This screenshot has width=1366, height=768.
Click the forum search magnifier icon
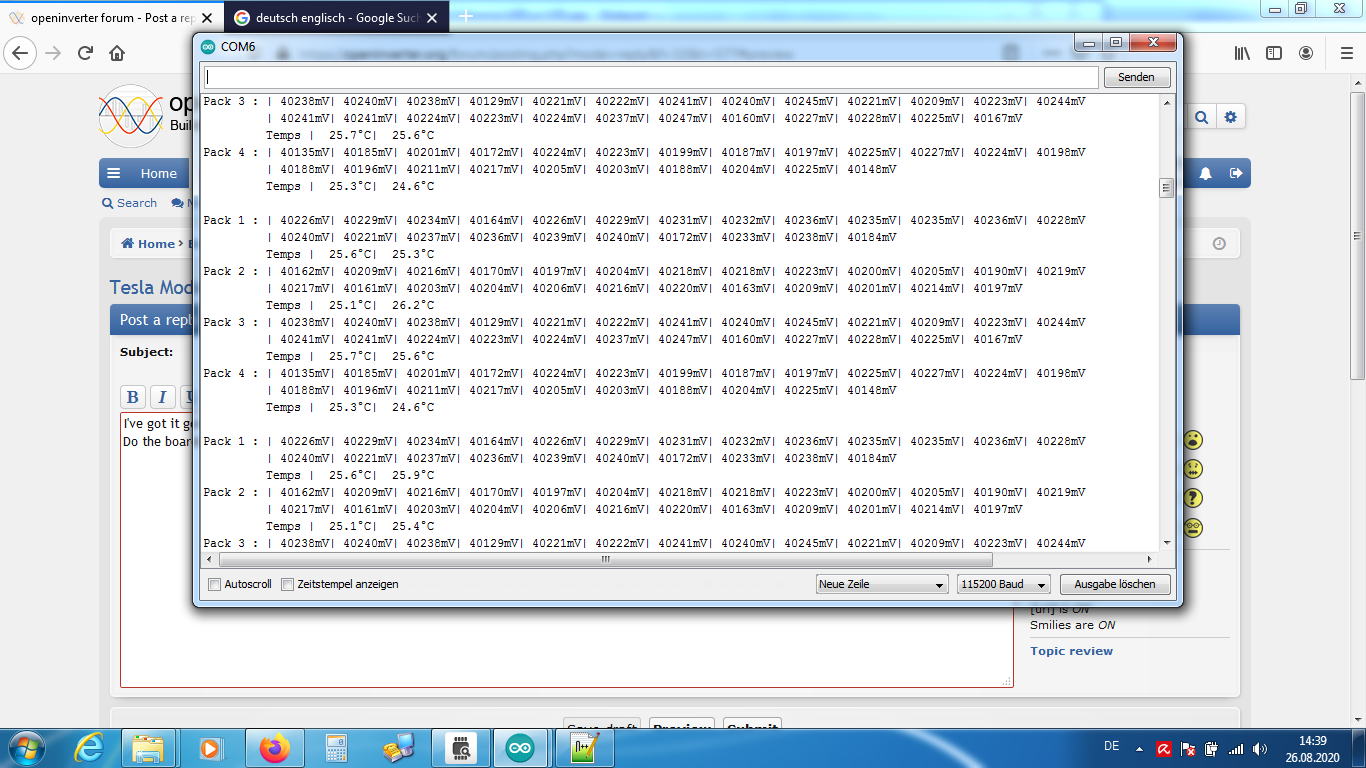click(x=1201, y=117)
